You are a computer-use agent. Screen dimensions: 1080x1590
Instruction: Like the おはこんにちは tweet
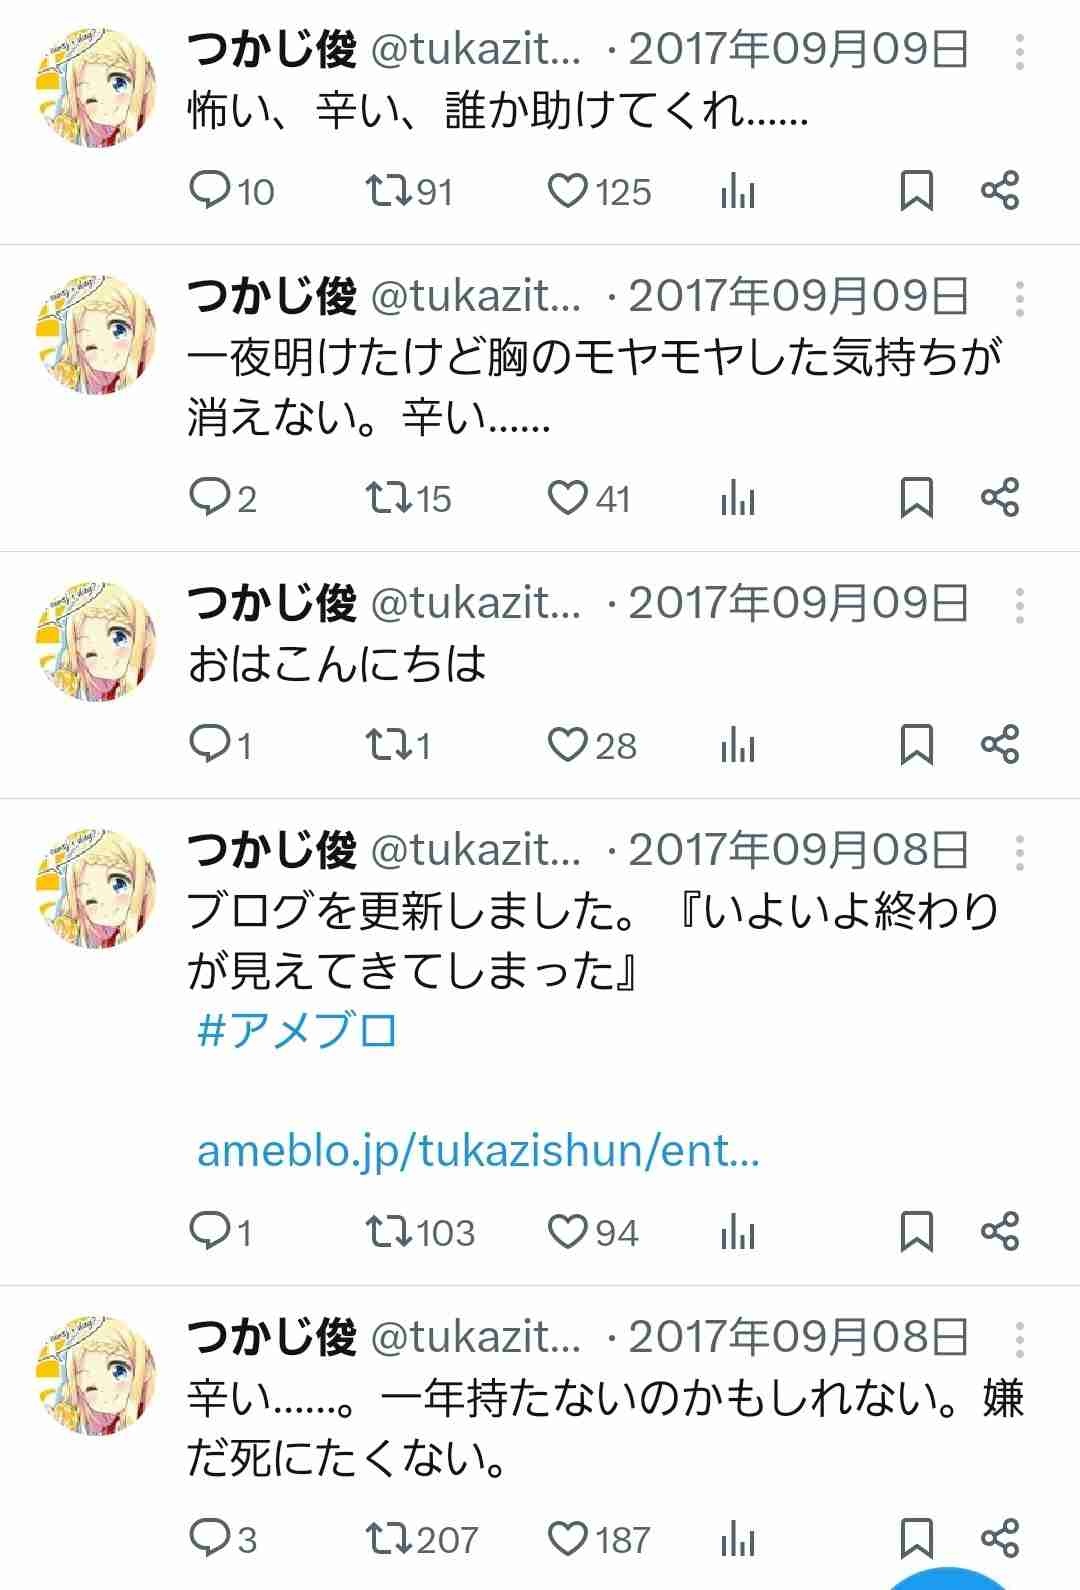click(x=592, y=744)
